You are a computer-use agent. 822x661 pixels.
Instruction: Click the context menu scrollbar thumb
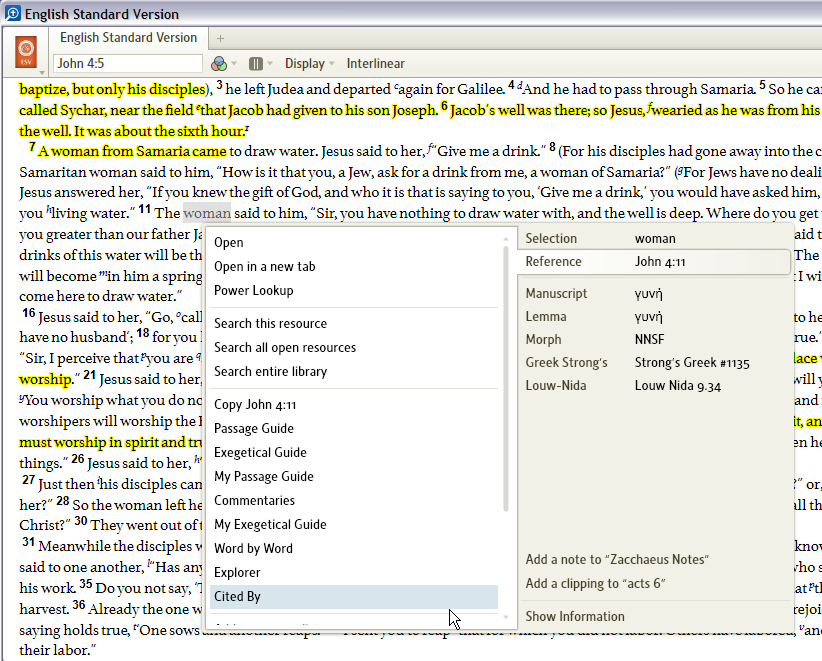506,378
